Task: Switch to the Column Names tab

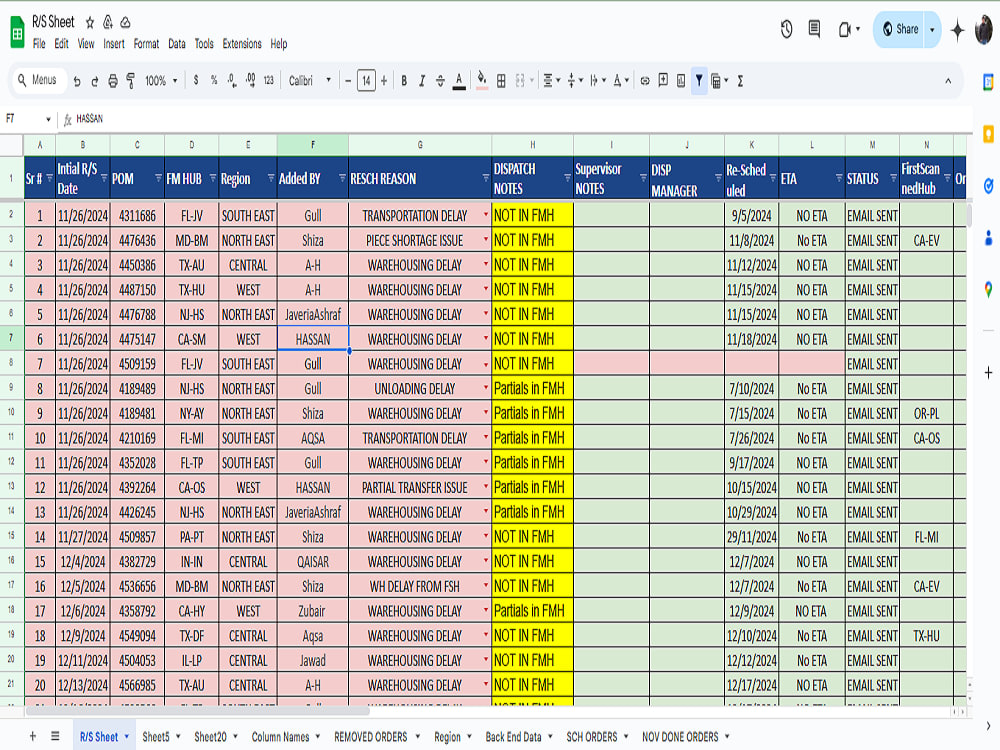Action: pos(280,737)
